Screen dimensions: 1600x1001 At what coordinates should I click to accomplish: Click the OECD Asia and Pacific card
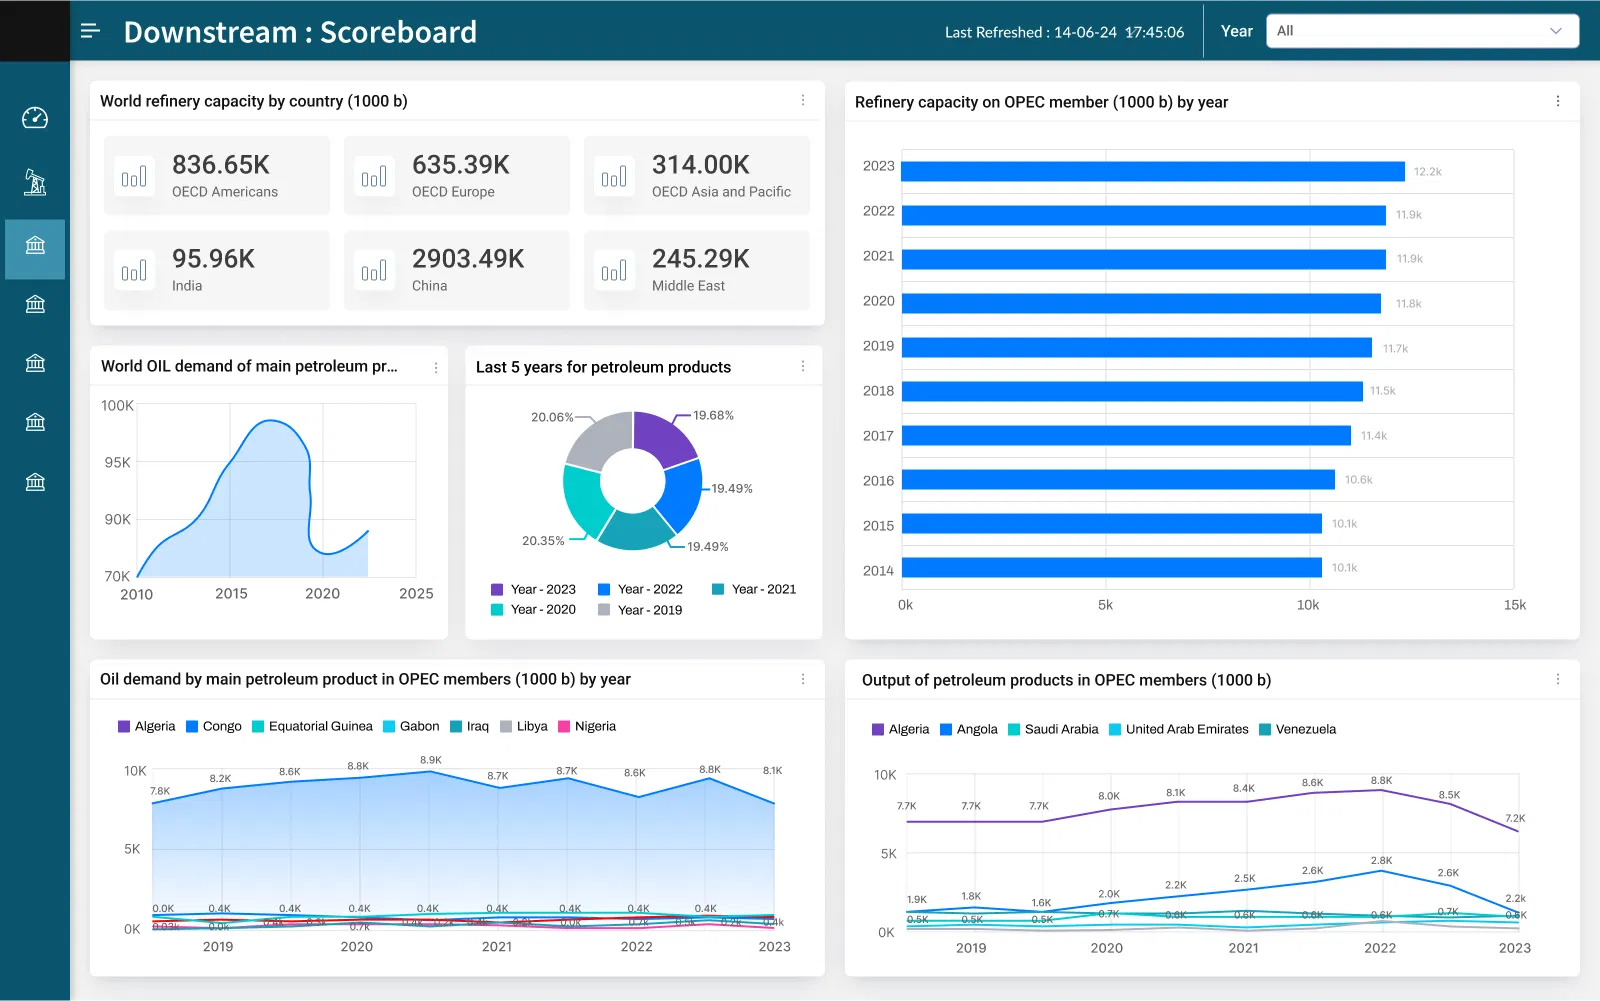tap(697, 176)
